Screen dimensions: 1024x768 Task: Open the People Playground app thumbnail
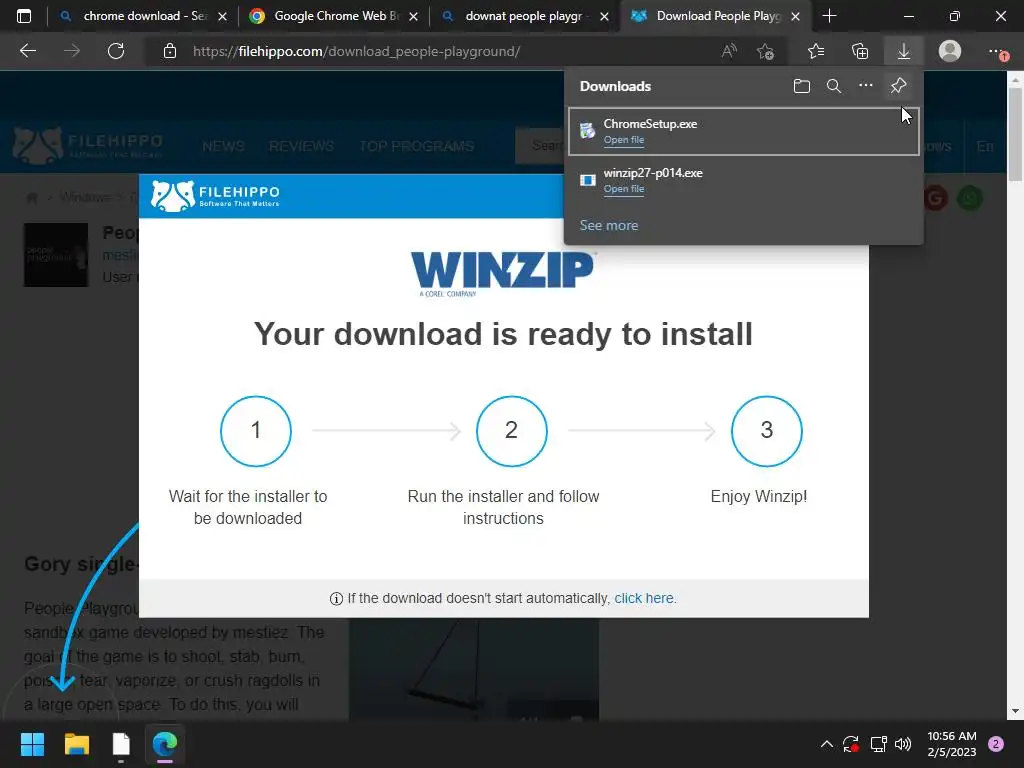[x=56, y=255]
